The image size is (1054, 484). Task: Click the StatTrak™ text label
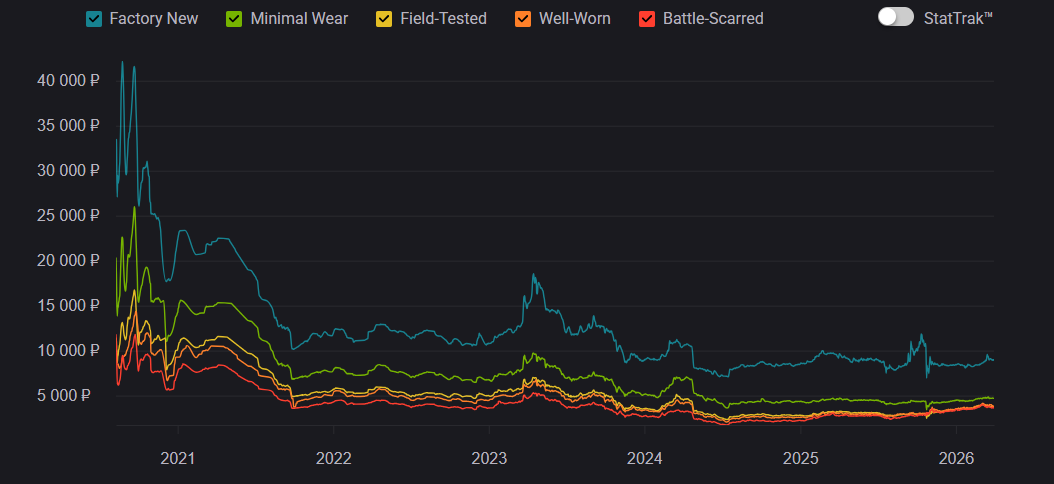pos(958,18)
